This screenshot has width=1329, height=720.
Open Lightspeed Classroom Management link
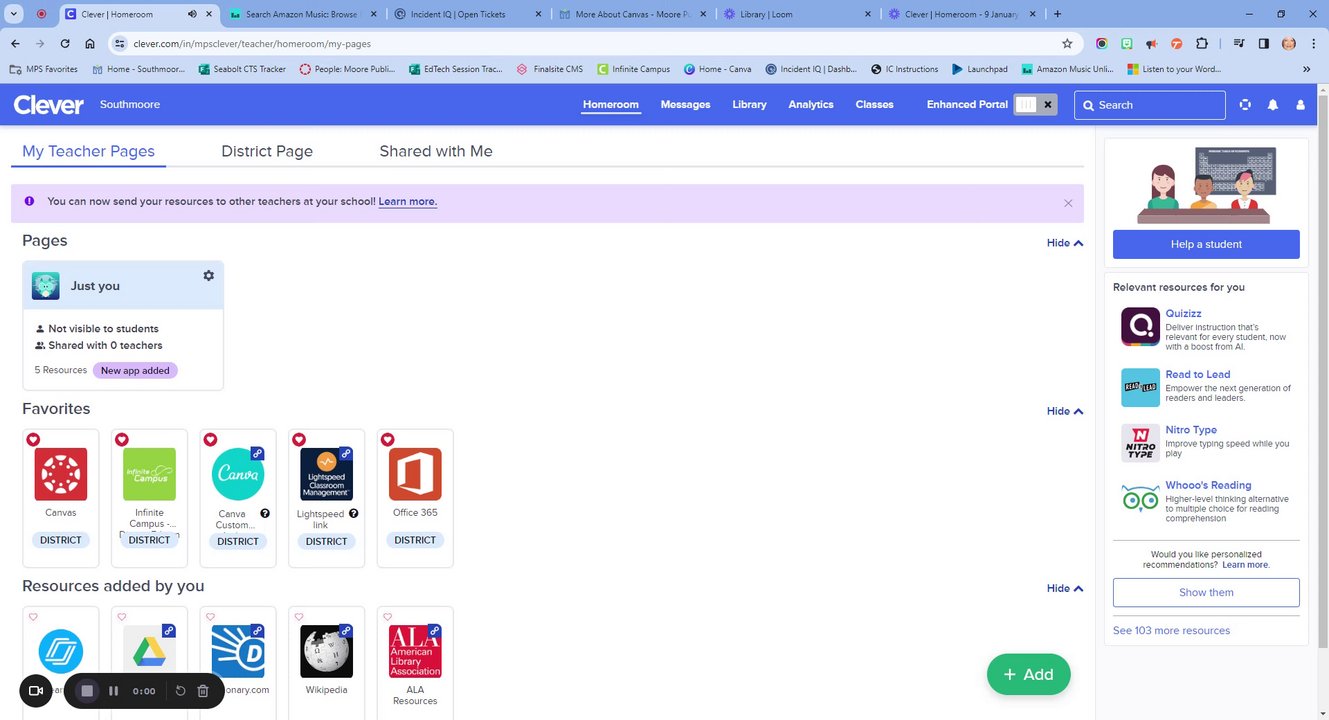[326, 474]
